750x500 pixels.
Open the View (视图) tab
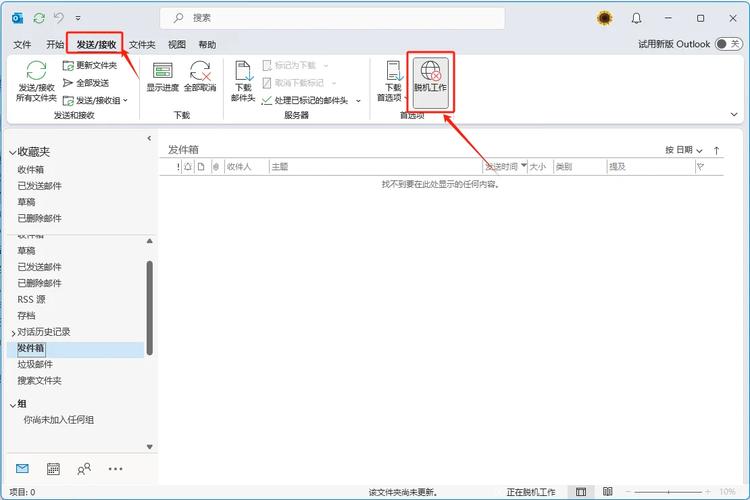tap(176, 44)
